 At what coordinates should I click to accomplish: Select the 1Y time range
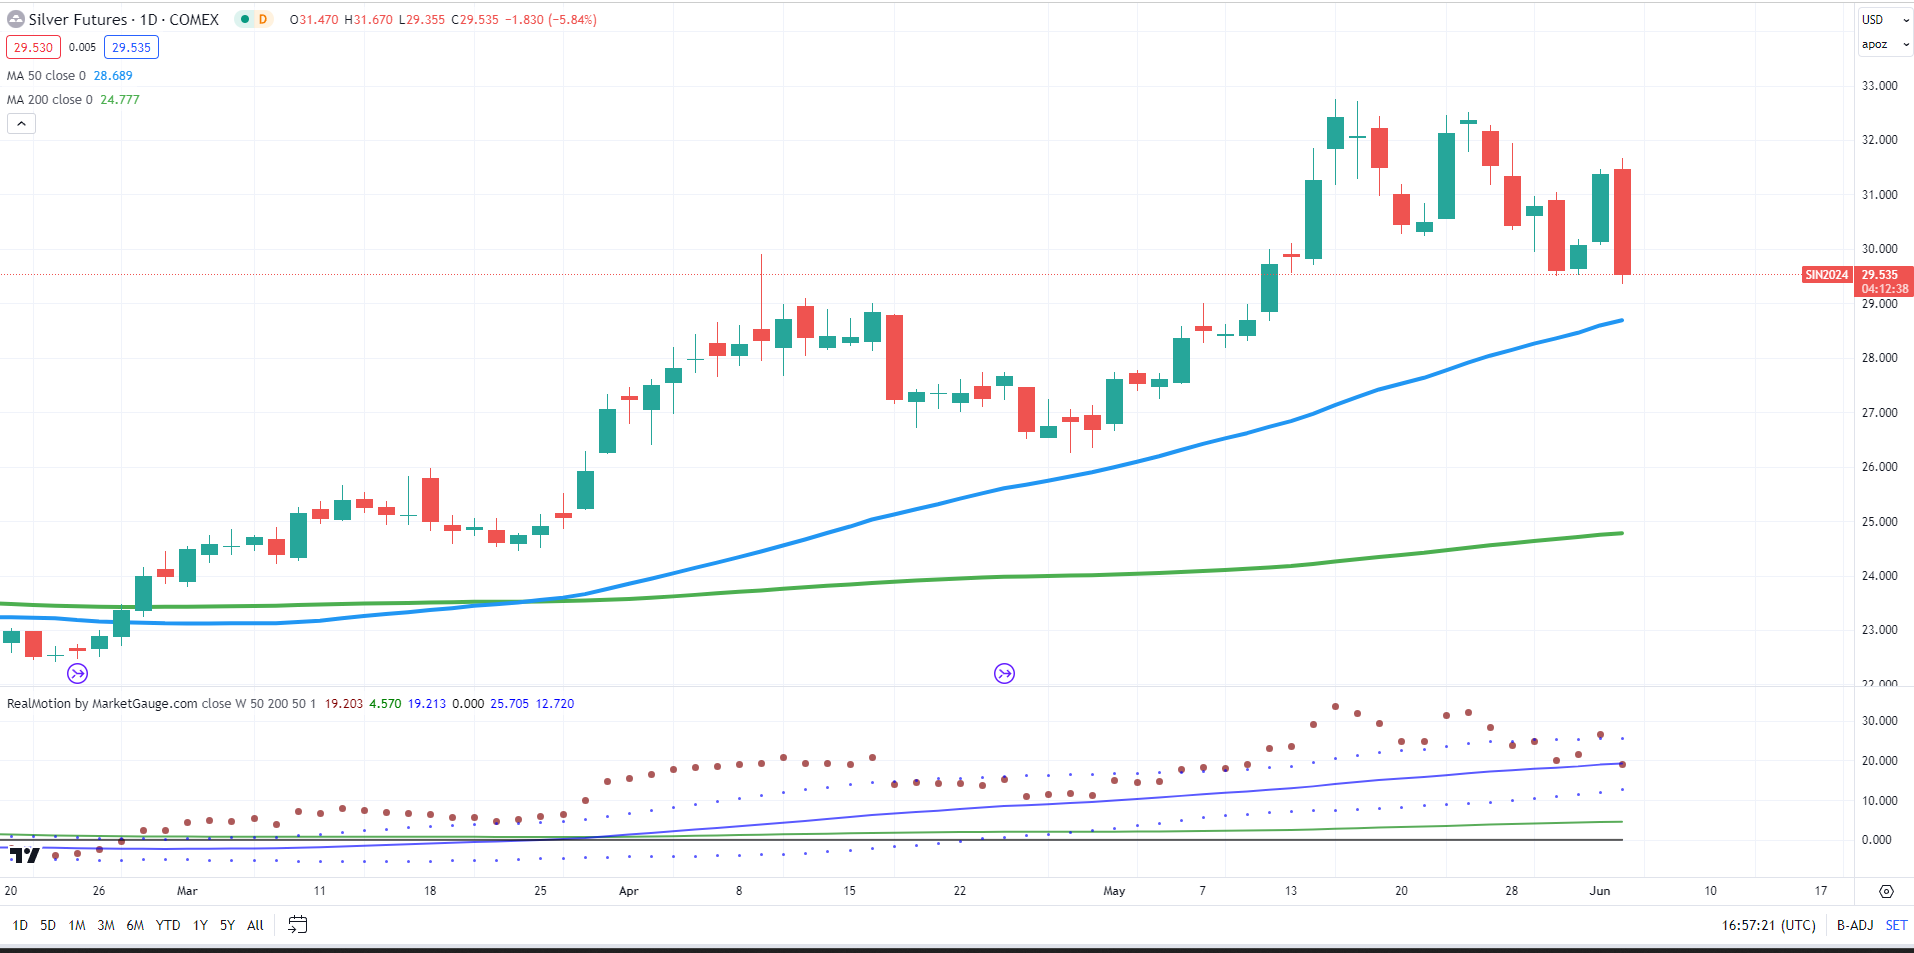tap(200, 925)
